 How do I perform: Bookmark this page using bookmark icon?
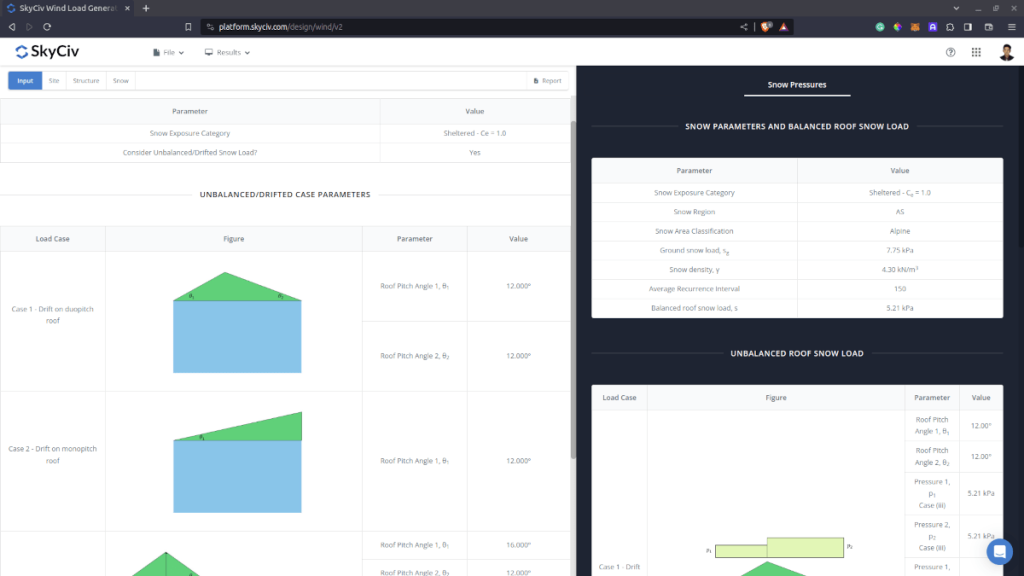click(x=188, y=27)
